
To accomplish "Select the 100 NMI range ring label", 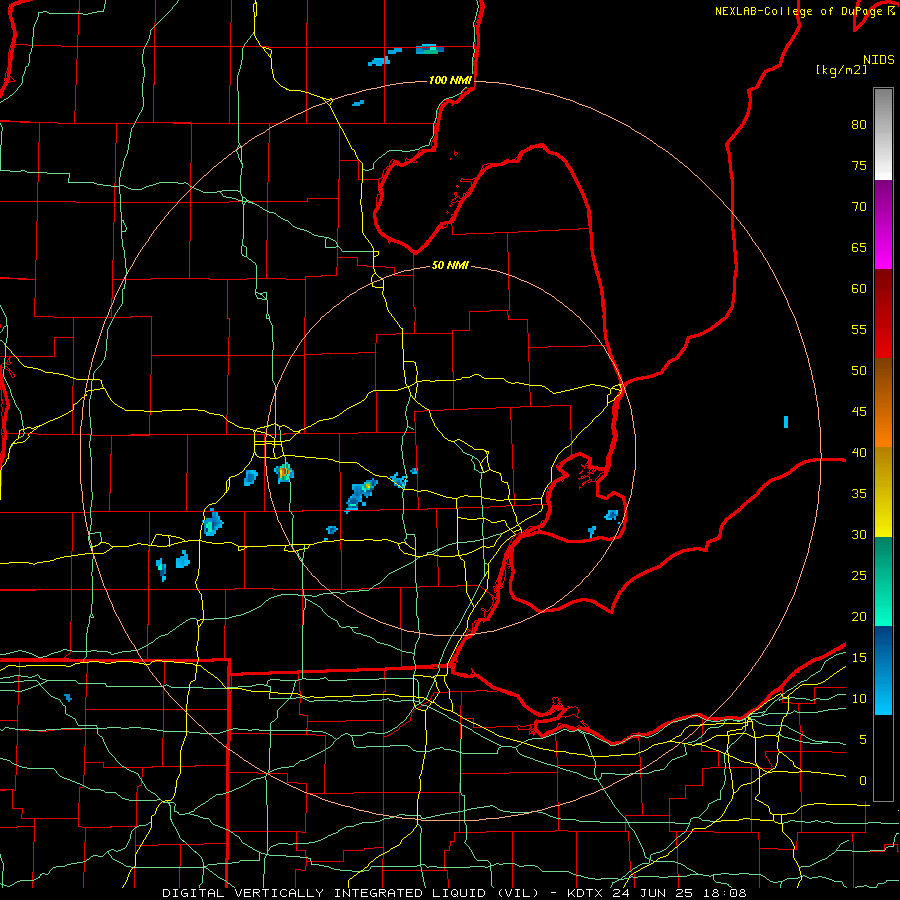I will (450, 80).
